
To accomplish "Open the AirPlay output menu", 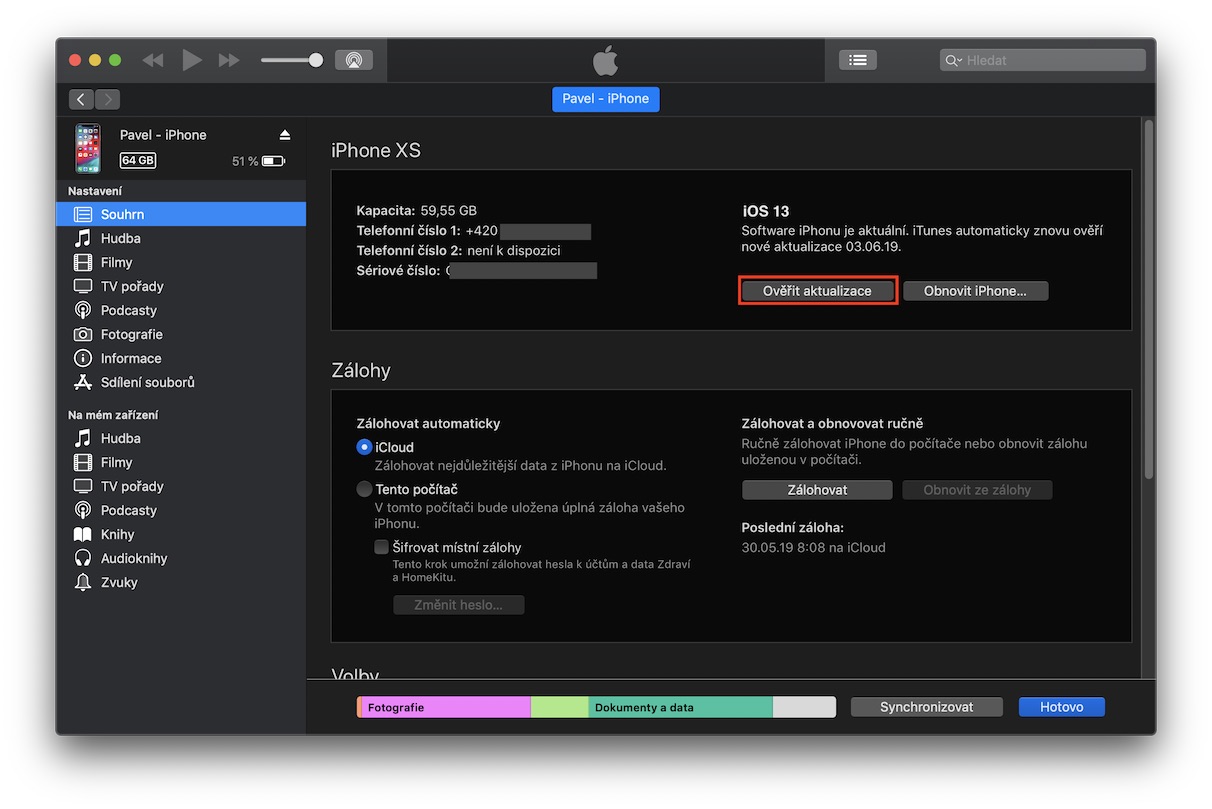I will point(354,60).
